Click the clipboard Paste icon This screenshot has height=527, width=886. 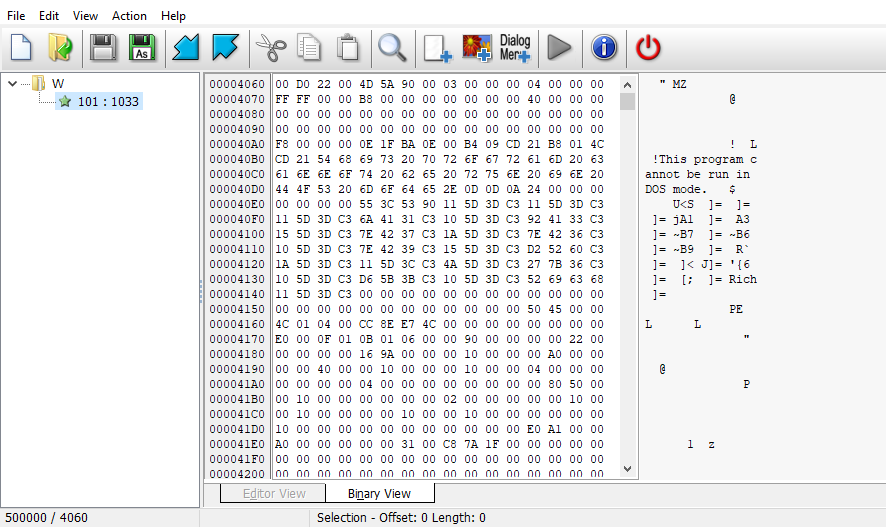347,47
